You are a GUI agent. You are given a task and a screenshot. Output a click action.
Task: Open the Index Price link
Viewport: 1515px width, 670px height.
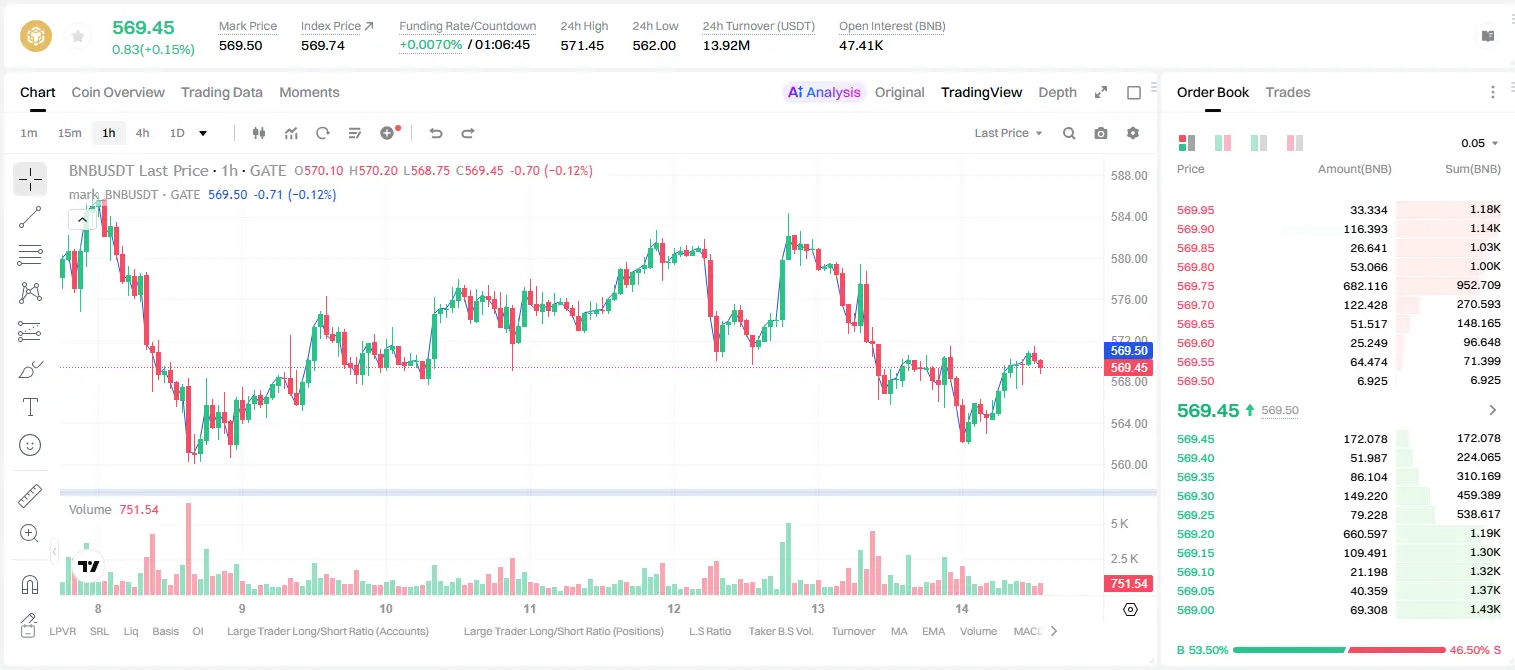coord(337,26)
